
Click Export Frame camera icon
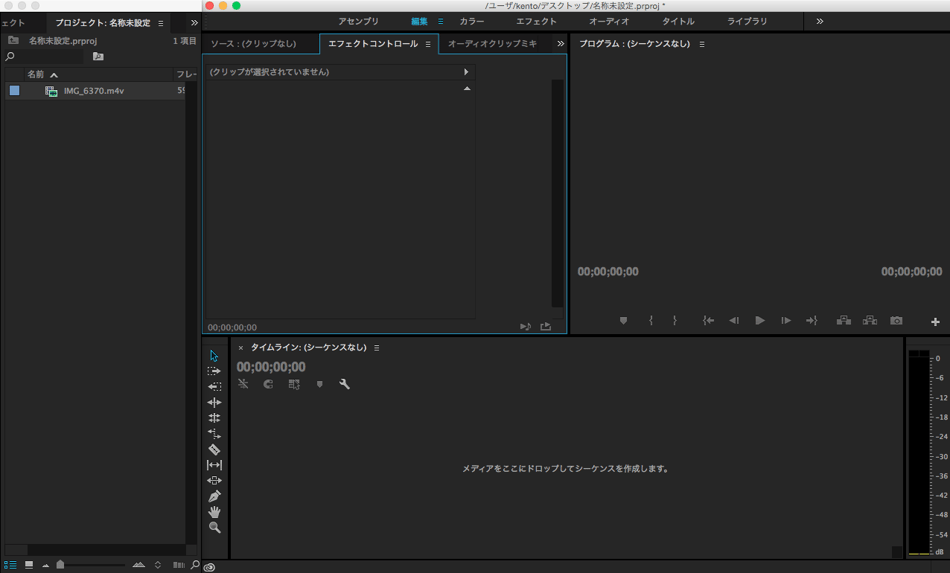click(896, 321)
